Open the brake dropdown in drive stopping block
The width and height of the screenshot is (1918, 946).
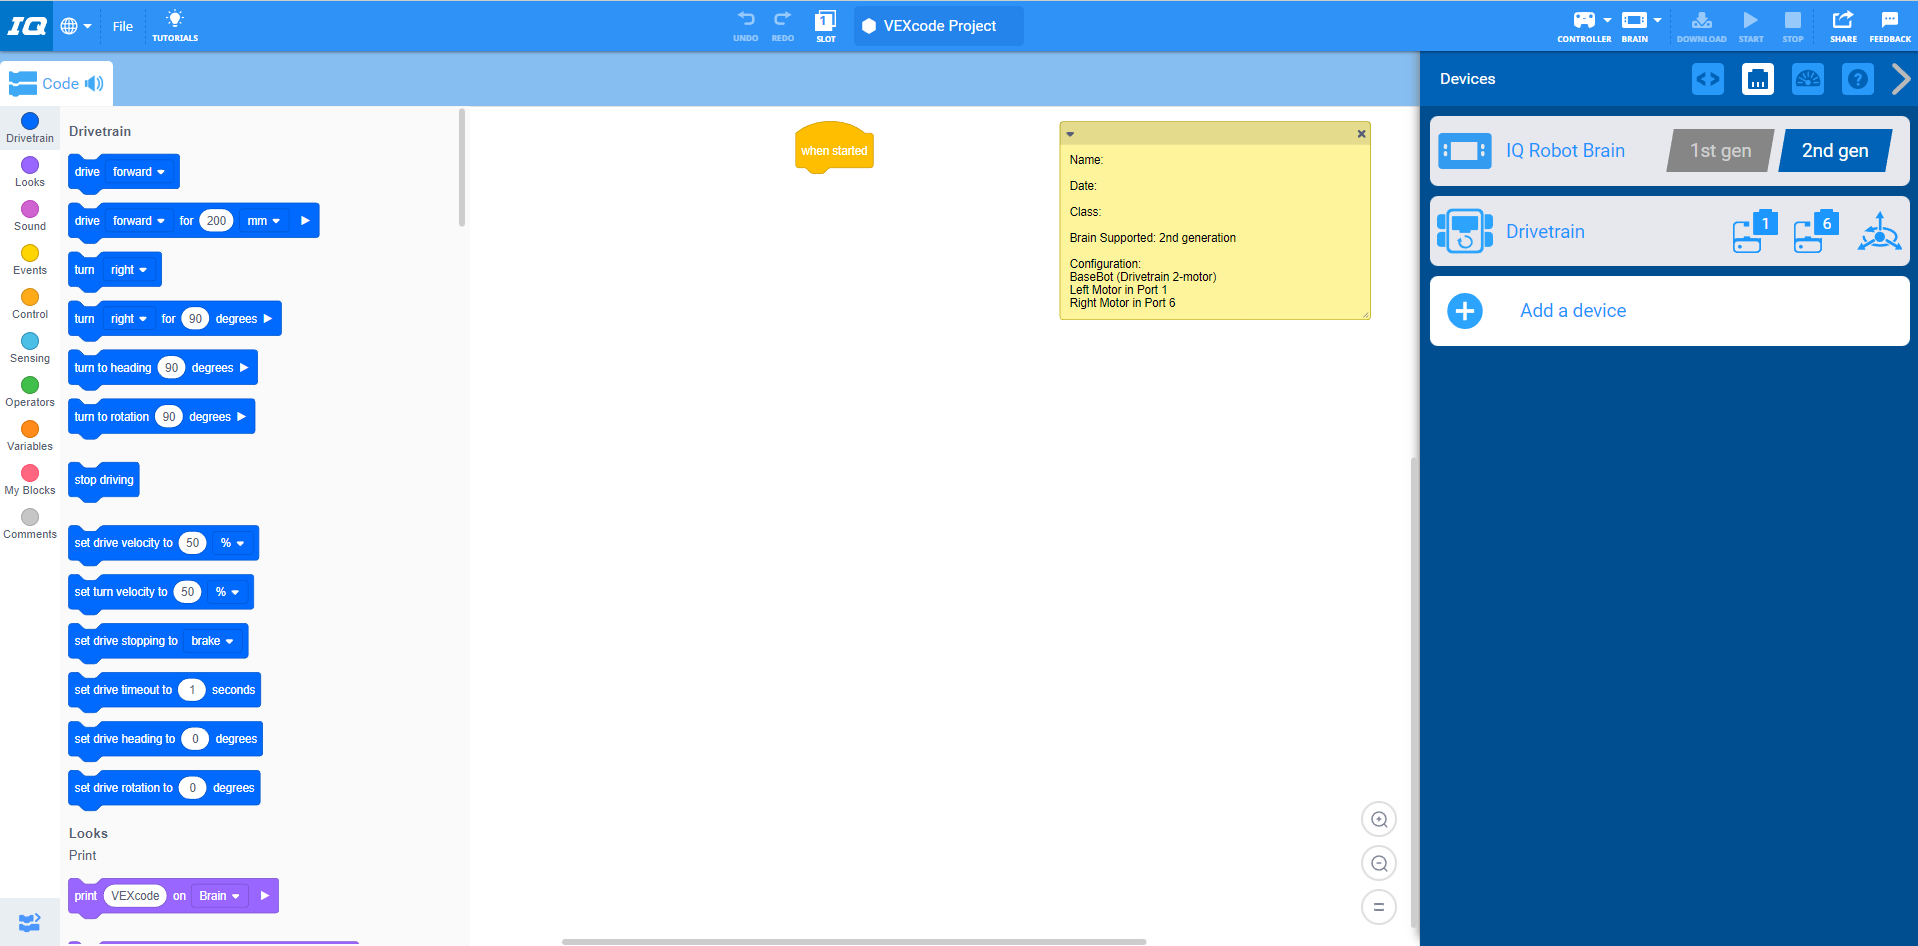212,641
